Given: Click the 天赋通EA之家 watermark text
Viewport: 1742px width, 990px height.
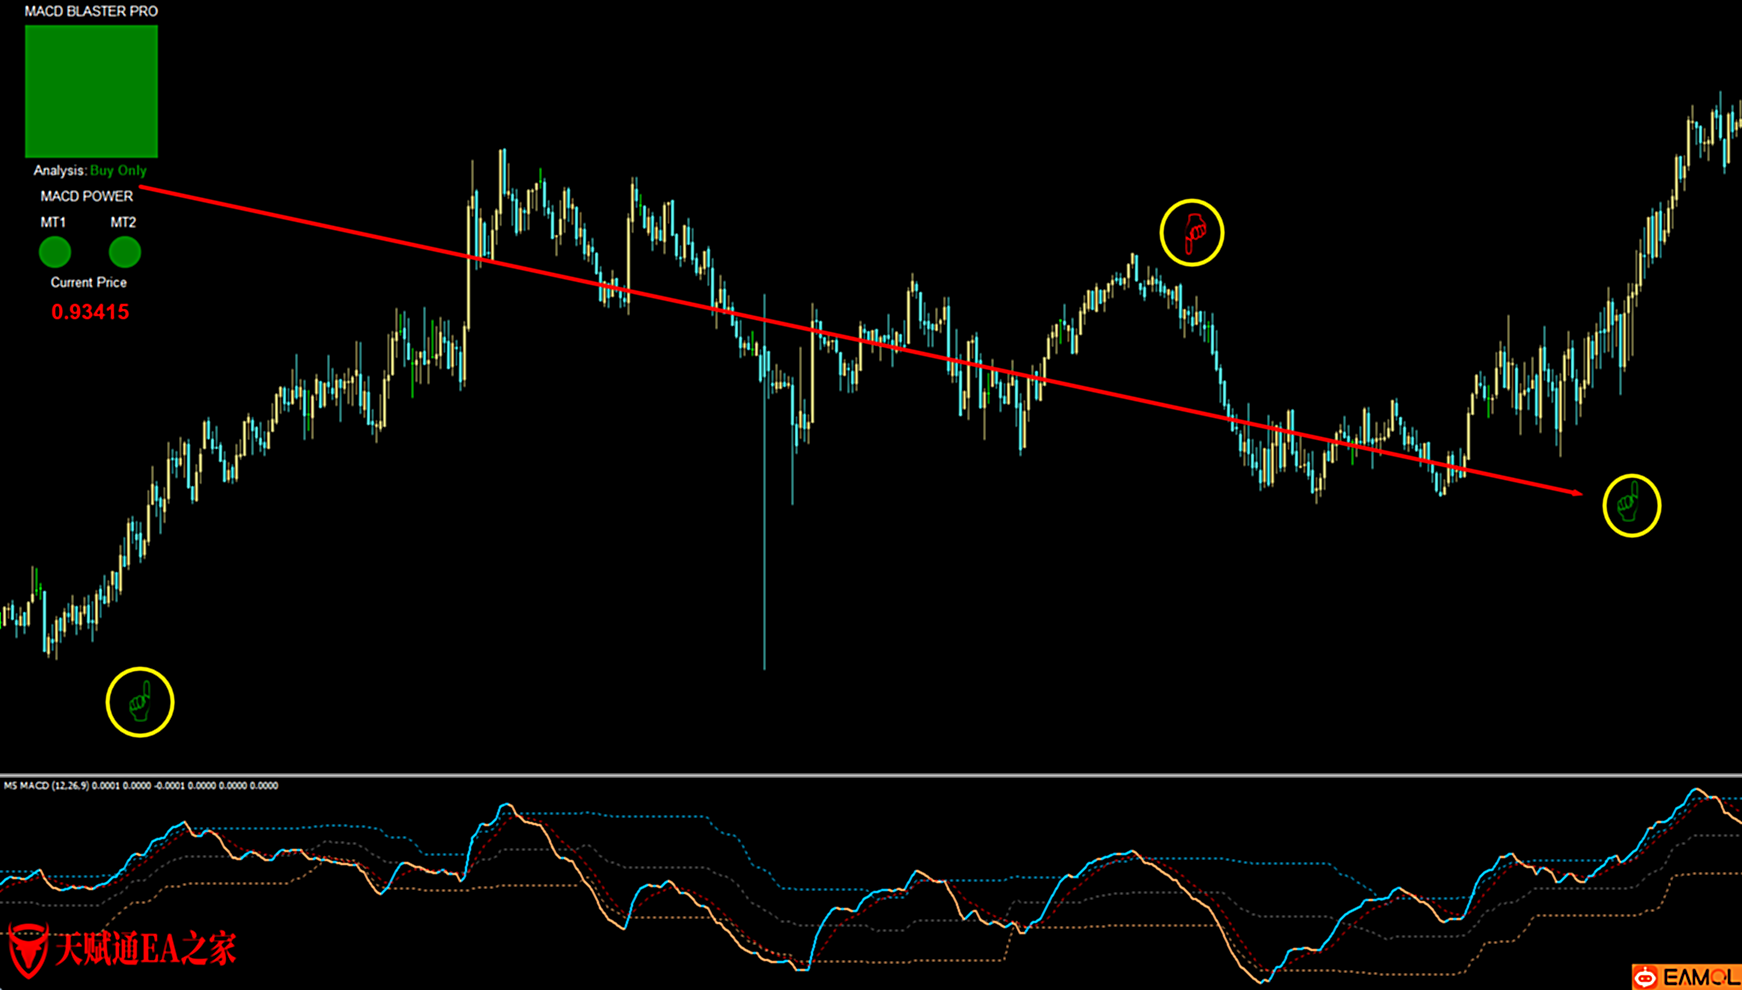Looking at the screenshot, I should [x=145, y=949].
